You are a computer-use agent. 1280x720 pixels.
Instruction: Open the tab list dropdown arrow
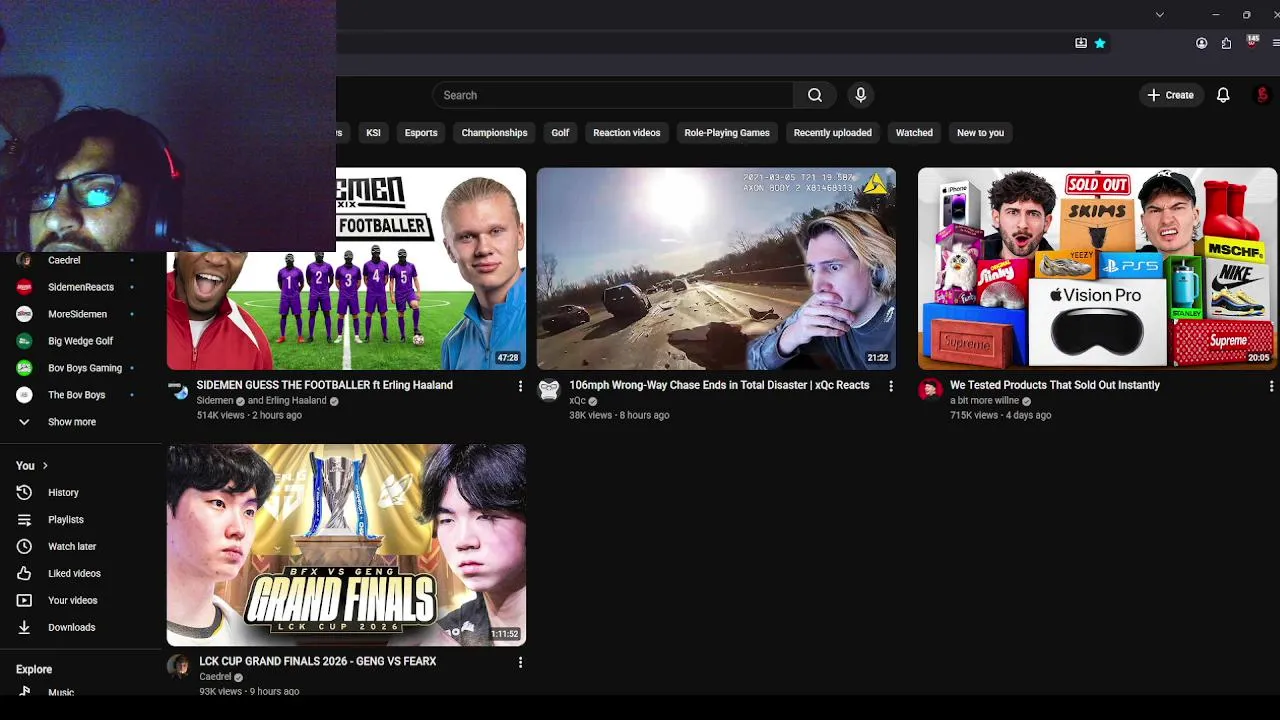(x=1160, y=15)
